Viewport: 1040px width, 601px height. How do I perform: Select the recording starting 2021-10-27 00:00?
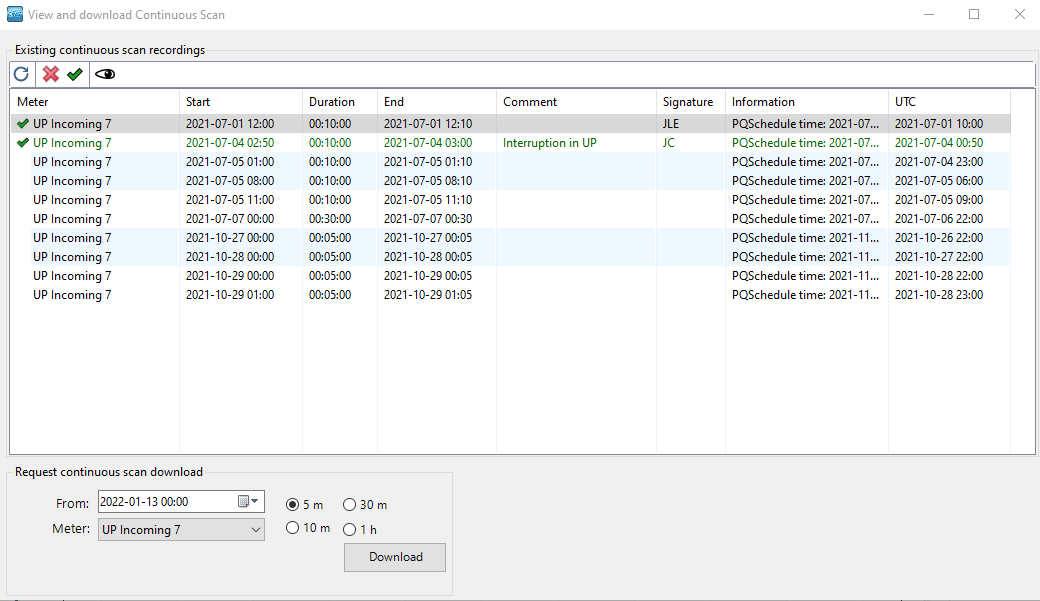[x=511, y=237]
